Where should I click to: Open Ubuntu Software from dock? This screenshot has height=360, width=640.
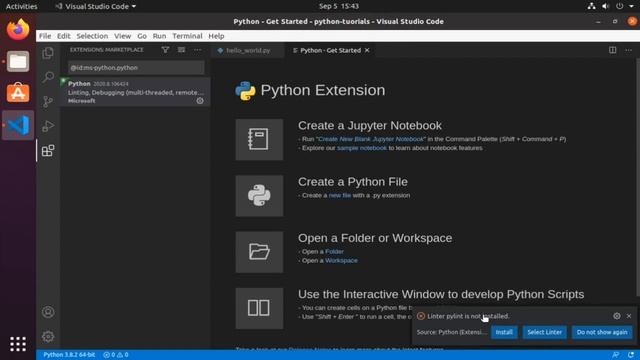(18, 93)
